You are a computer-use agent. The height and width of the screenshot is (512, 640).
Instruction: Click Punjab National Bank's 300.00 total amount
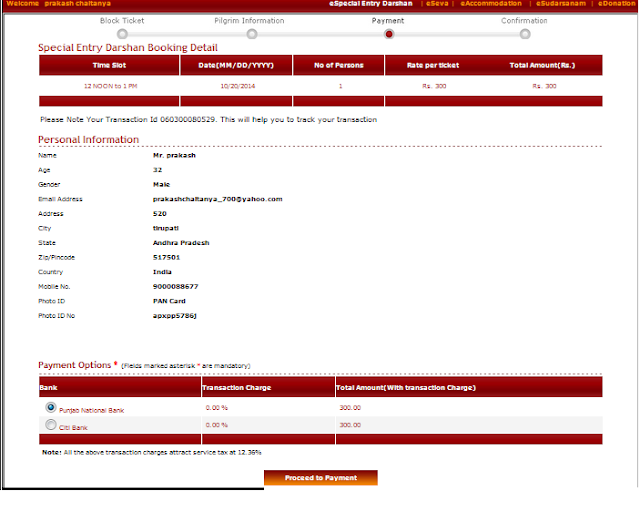click(350, 408)
